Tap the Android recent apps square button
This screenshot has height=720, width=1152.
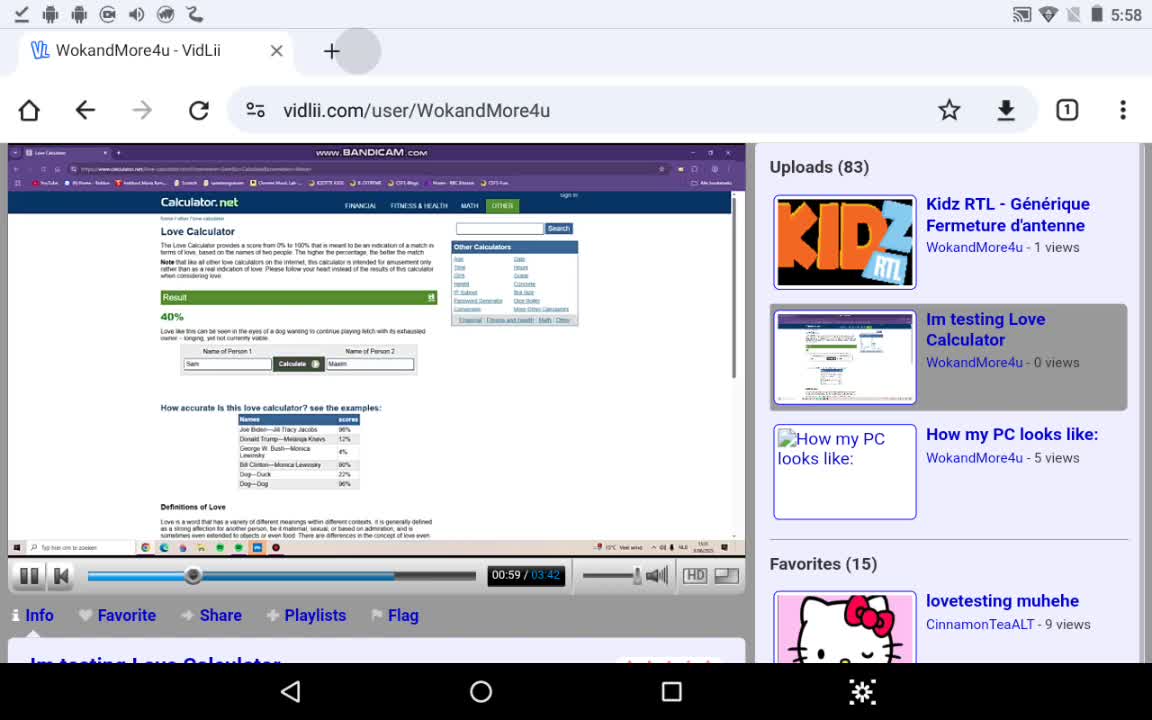pos(672,691)
